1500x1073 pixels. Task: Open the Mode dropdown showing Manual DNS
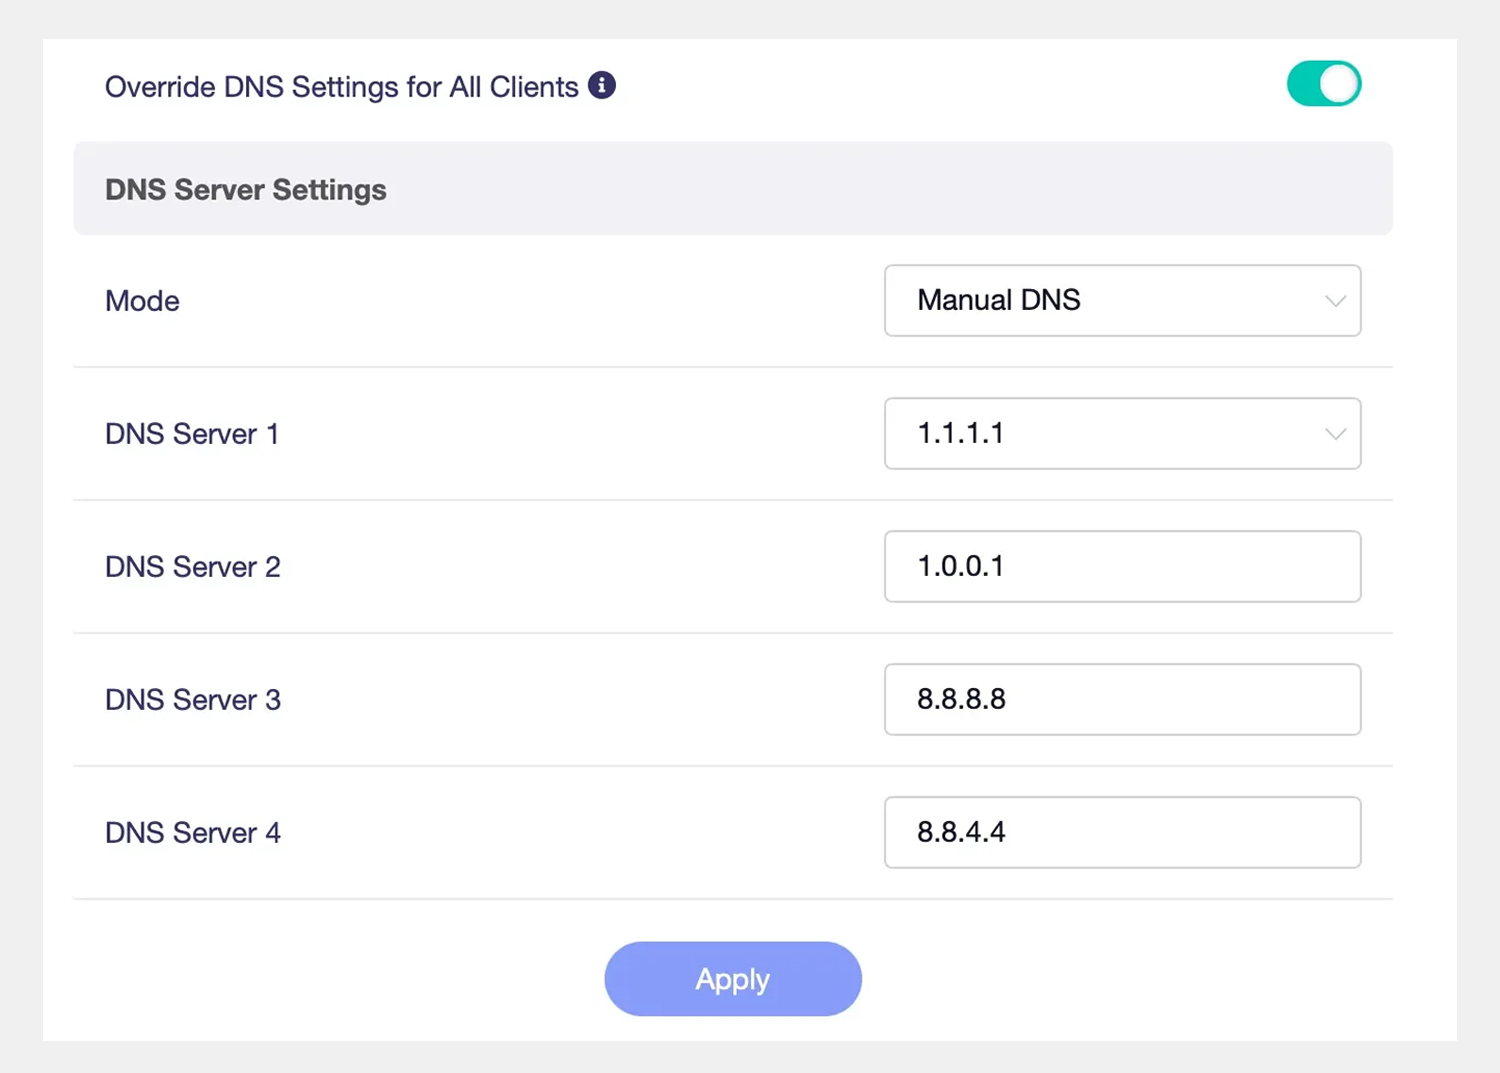tap(1122, 300)
